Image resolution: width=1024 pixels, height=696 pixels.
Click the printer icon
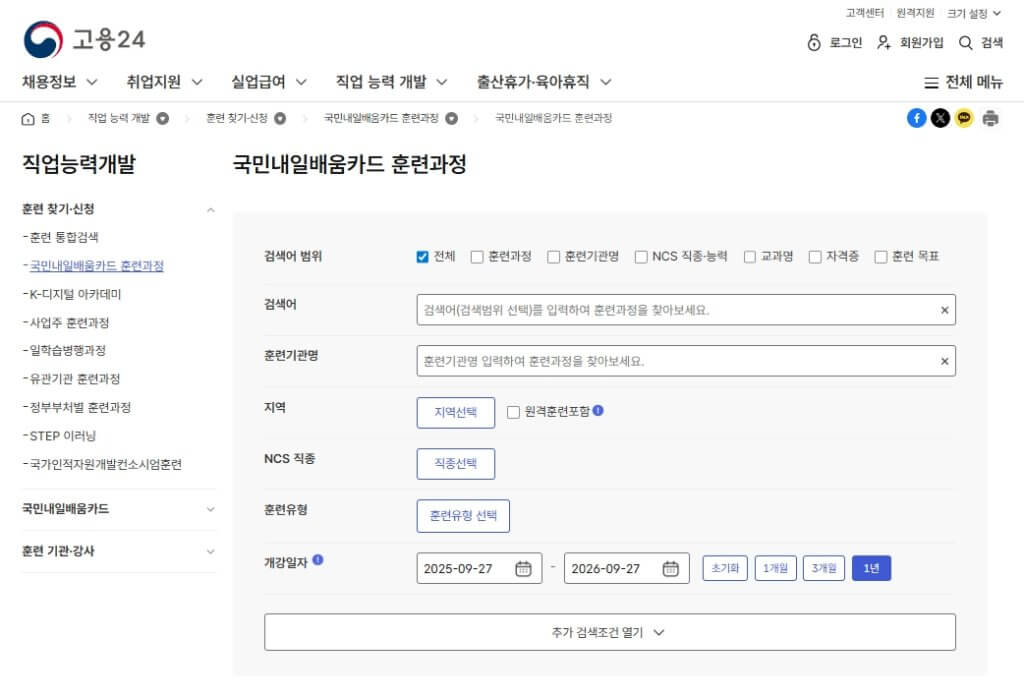990,118
